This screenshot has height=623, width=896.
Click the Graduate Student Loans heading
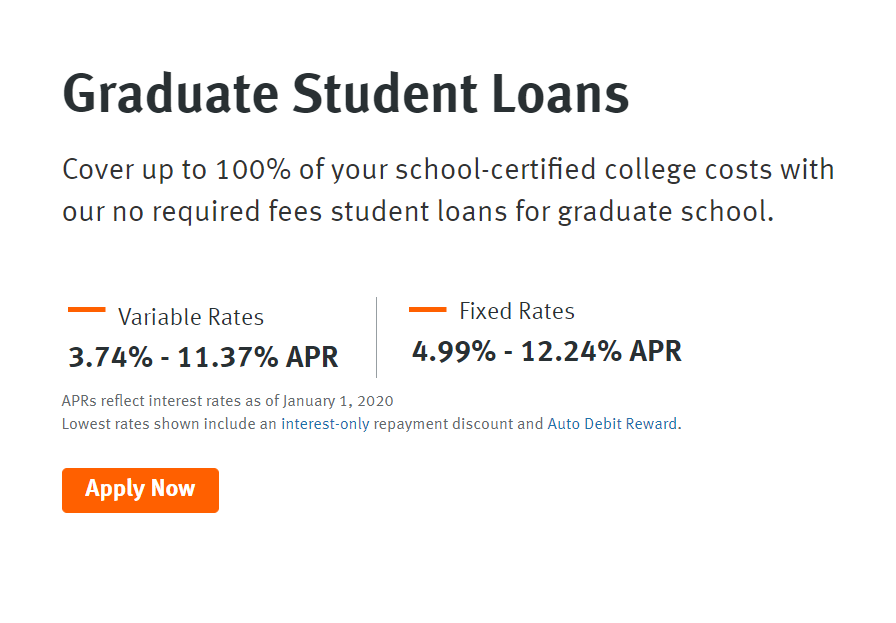pyautogui.click(x=346, y=95)
